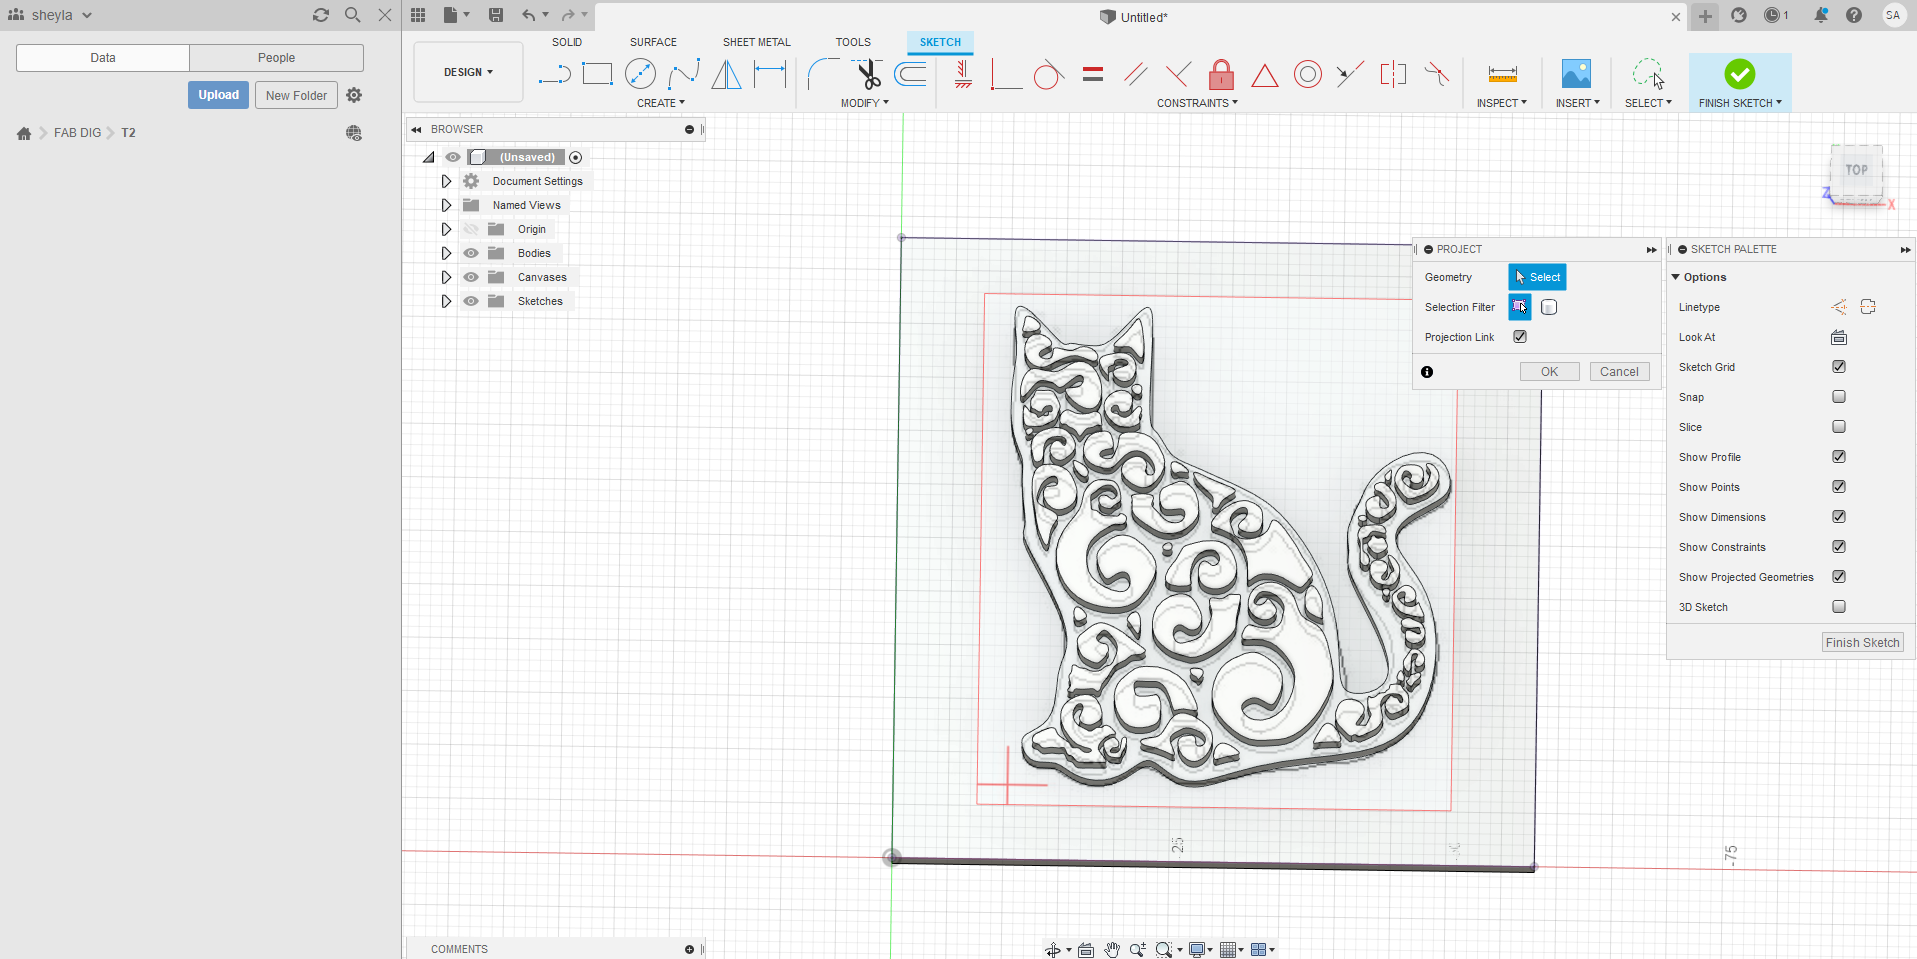This screenshot has width=1917, height=959.
Task: Click the Measure ruler icon
Action: (1502, 74)
